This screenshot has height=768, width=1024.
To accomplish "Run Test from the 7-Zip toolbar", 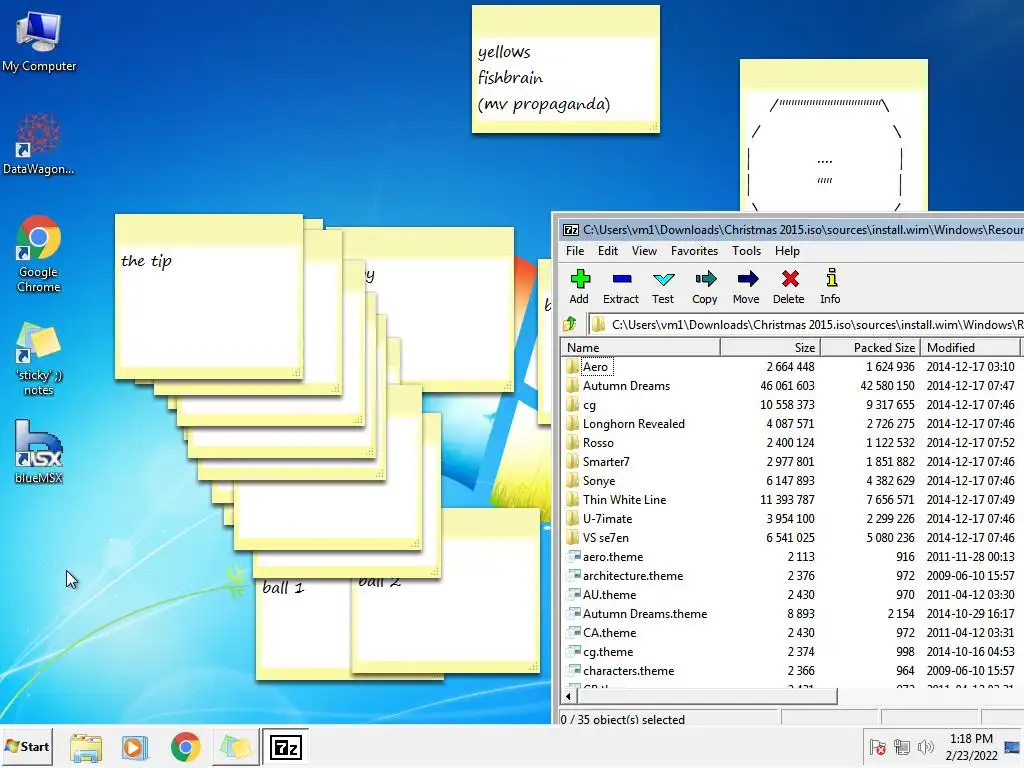I will pos(663,286).
